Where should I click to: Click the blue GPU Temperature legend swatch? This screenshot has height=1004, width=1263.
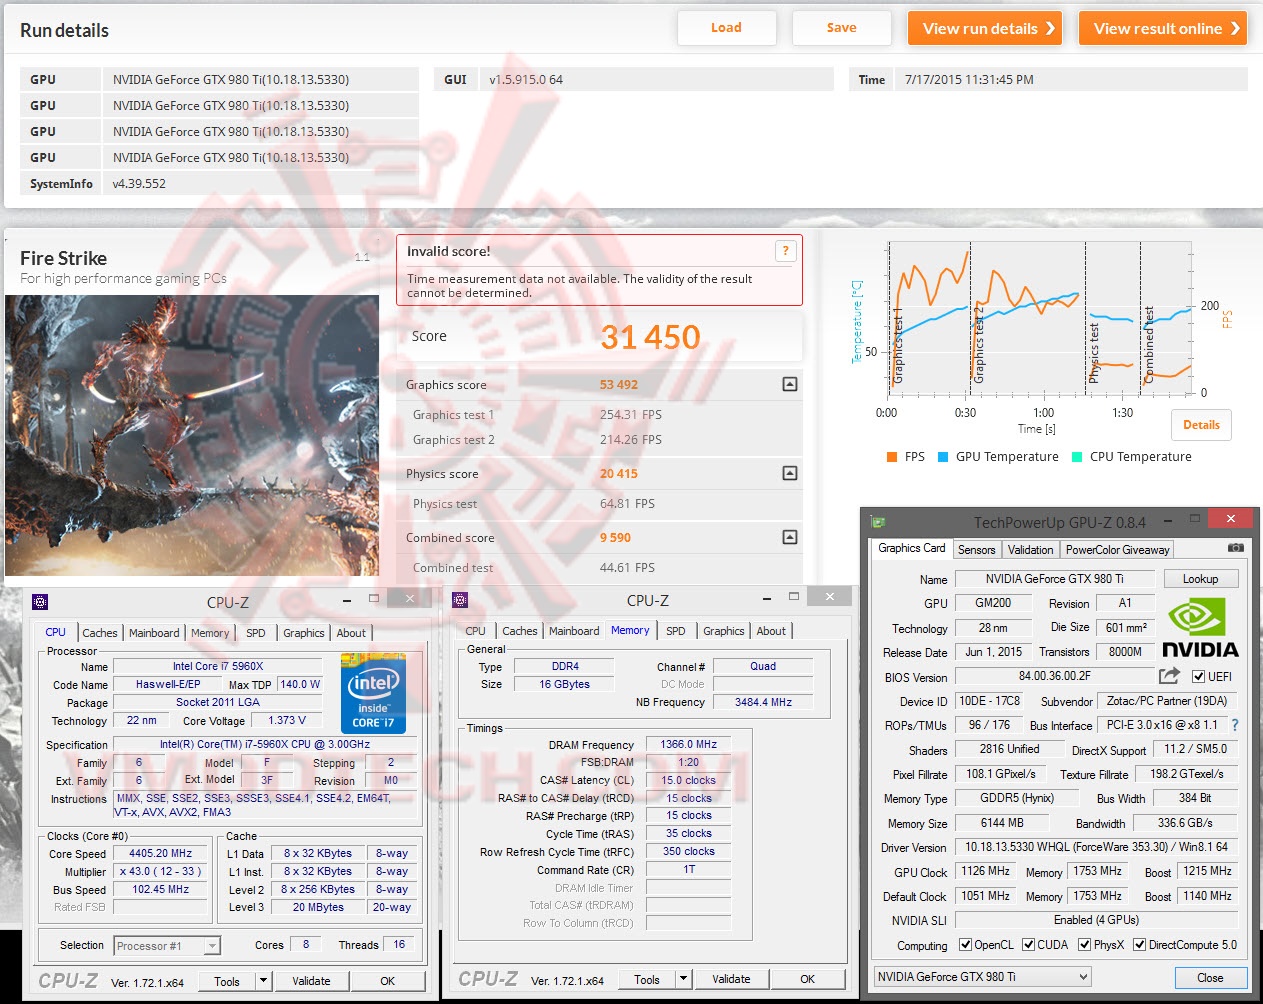click(943, 457)
